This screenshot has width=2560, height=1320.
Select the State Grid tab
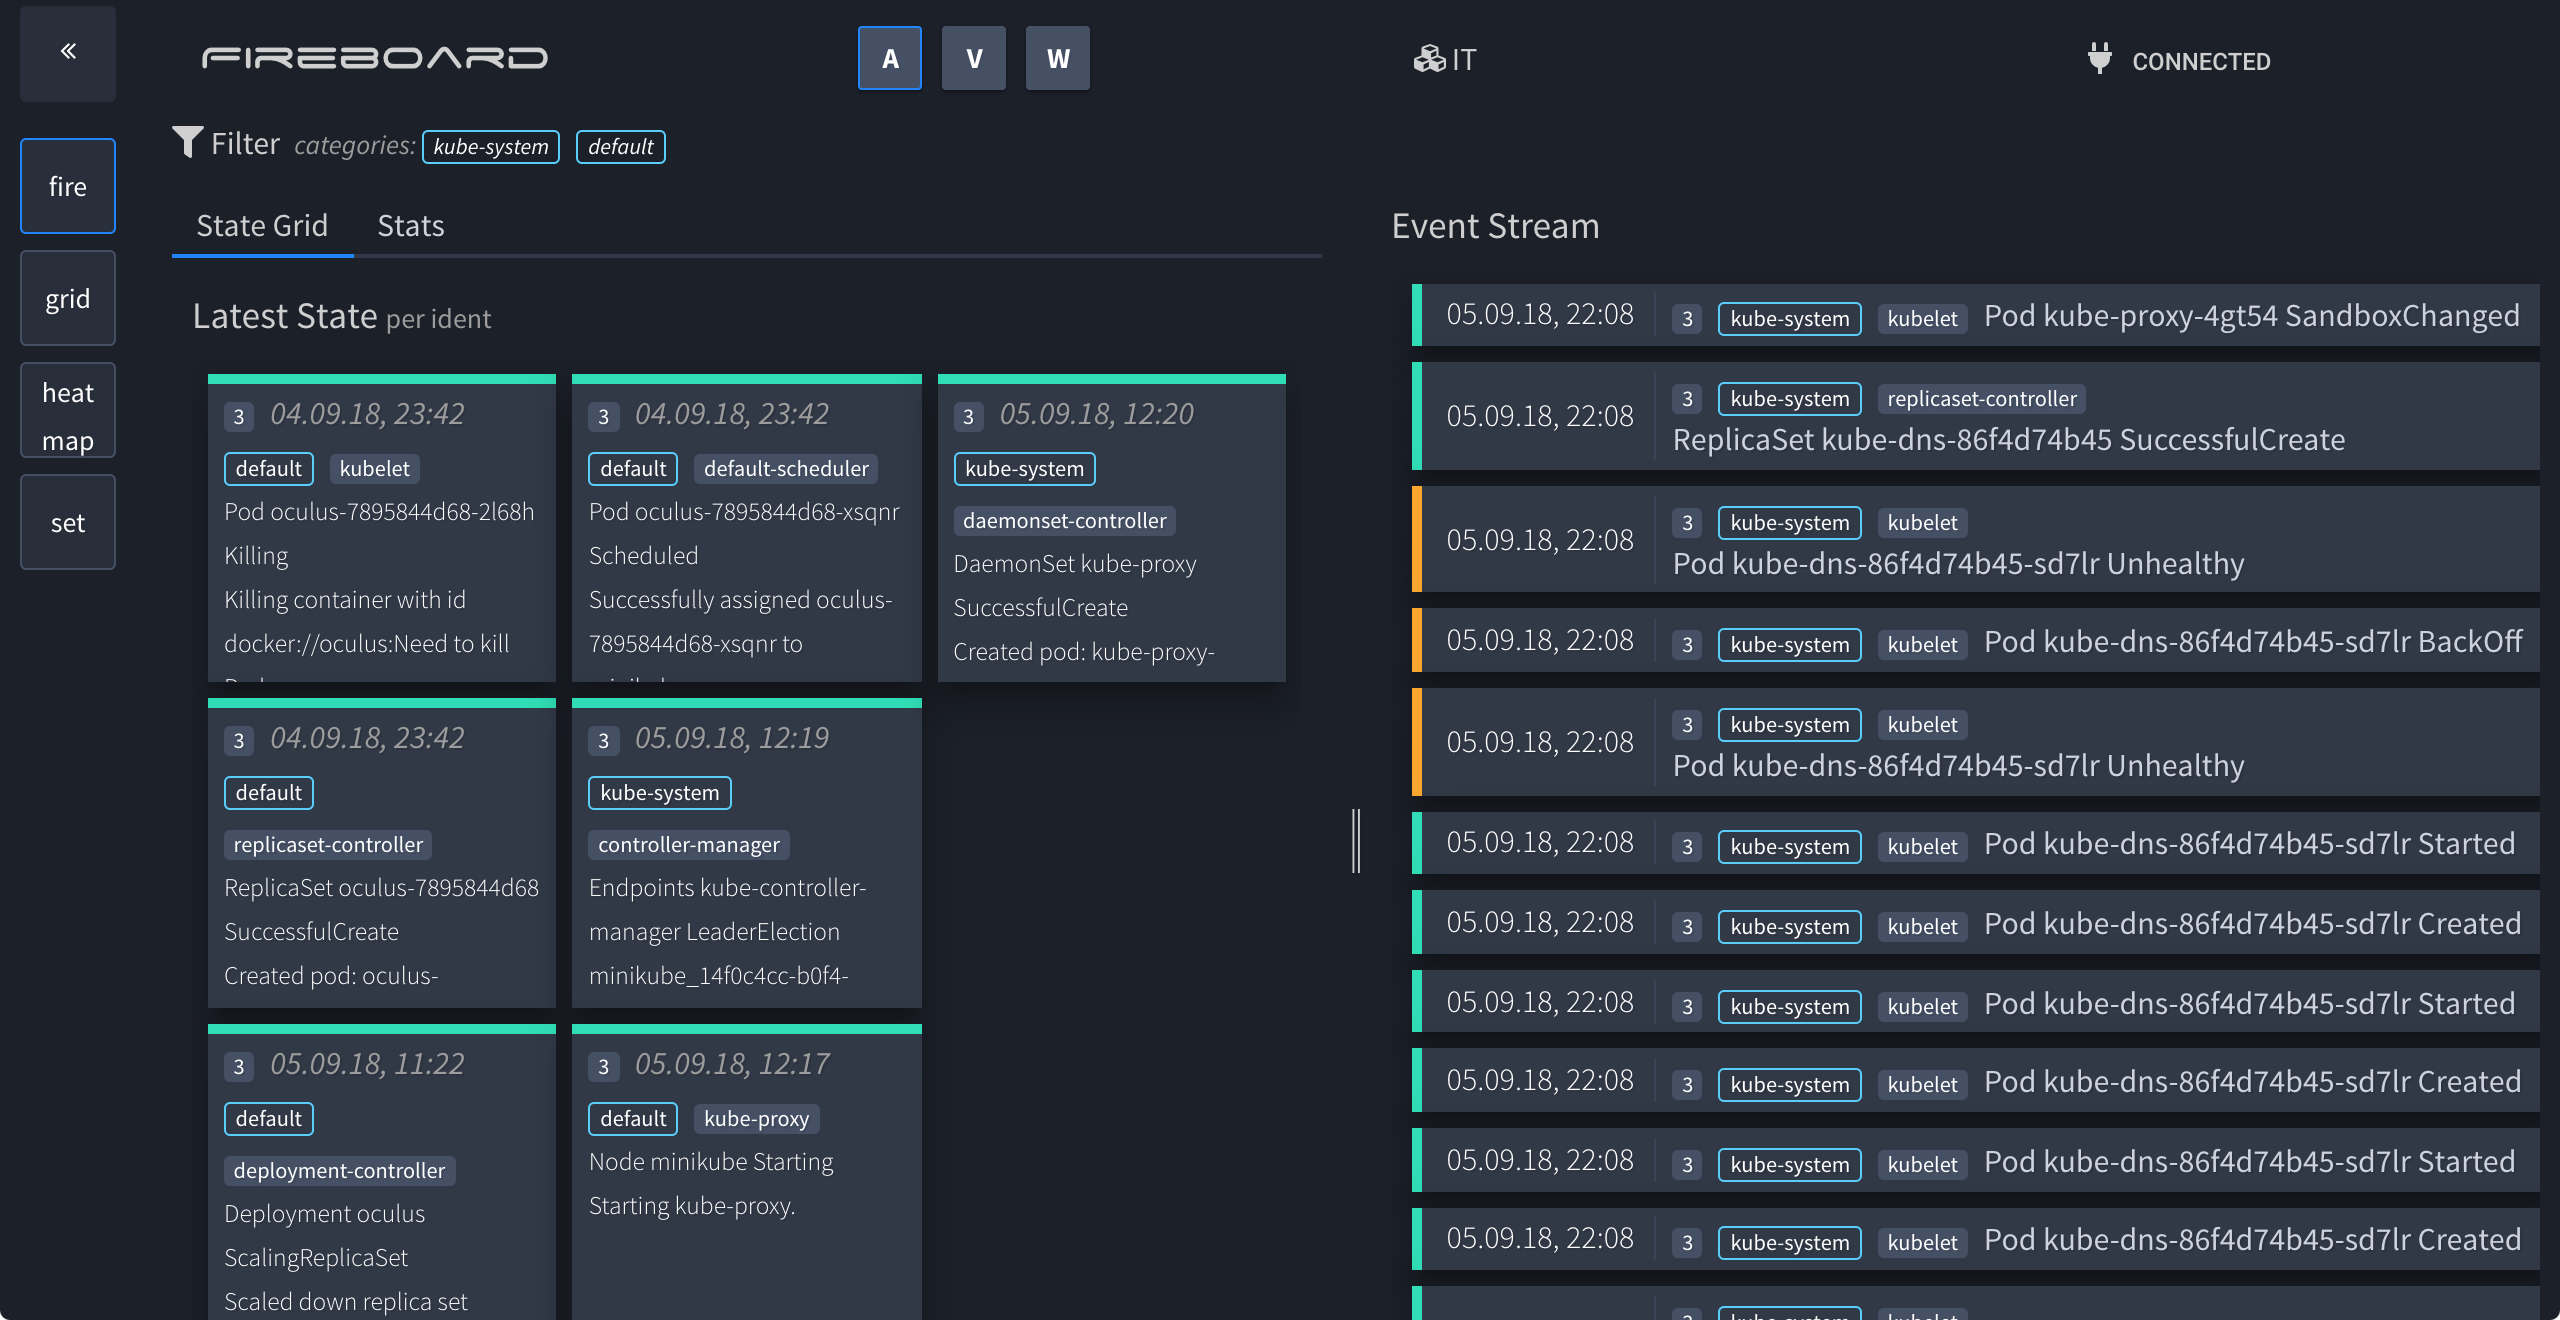262,226
